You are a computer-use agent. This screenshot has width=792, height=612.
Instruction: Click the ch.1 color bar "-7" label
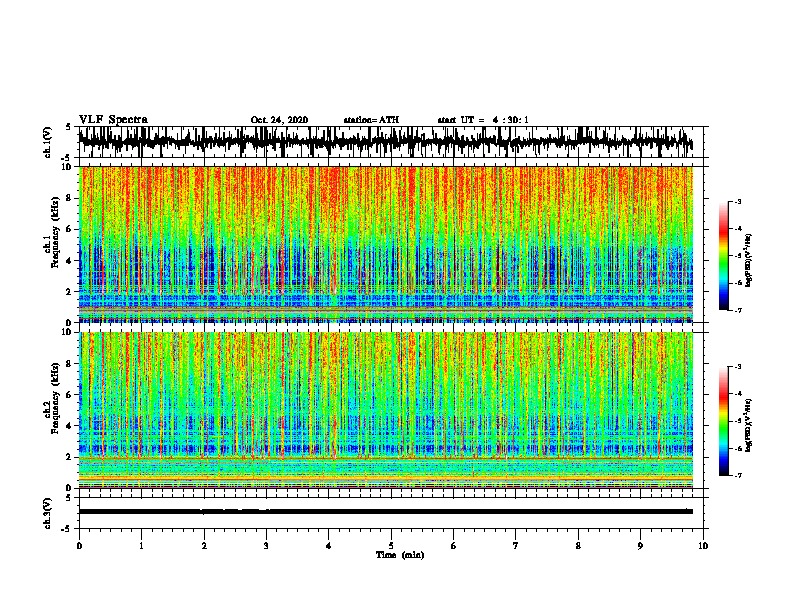[x=738, y=310]
